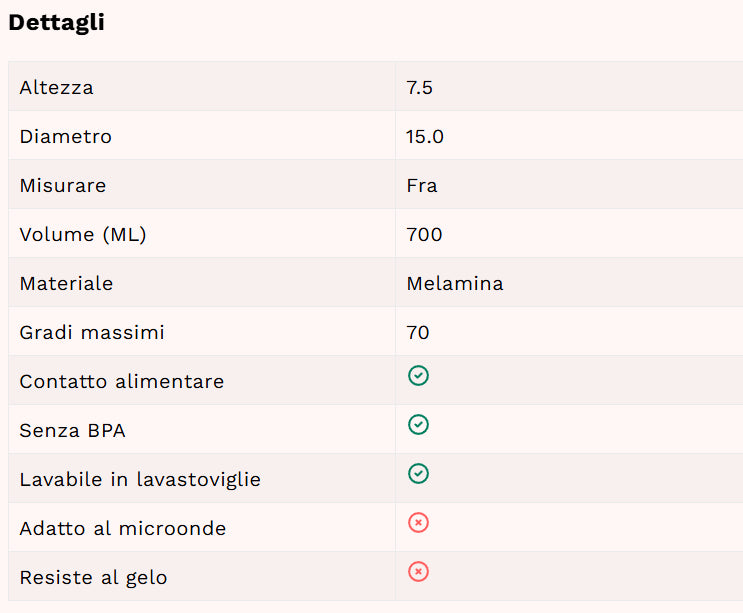Click the Lavabile in lavastoviglie label
Screen dimensions: 743x613
(x=140, y=479)
